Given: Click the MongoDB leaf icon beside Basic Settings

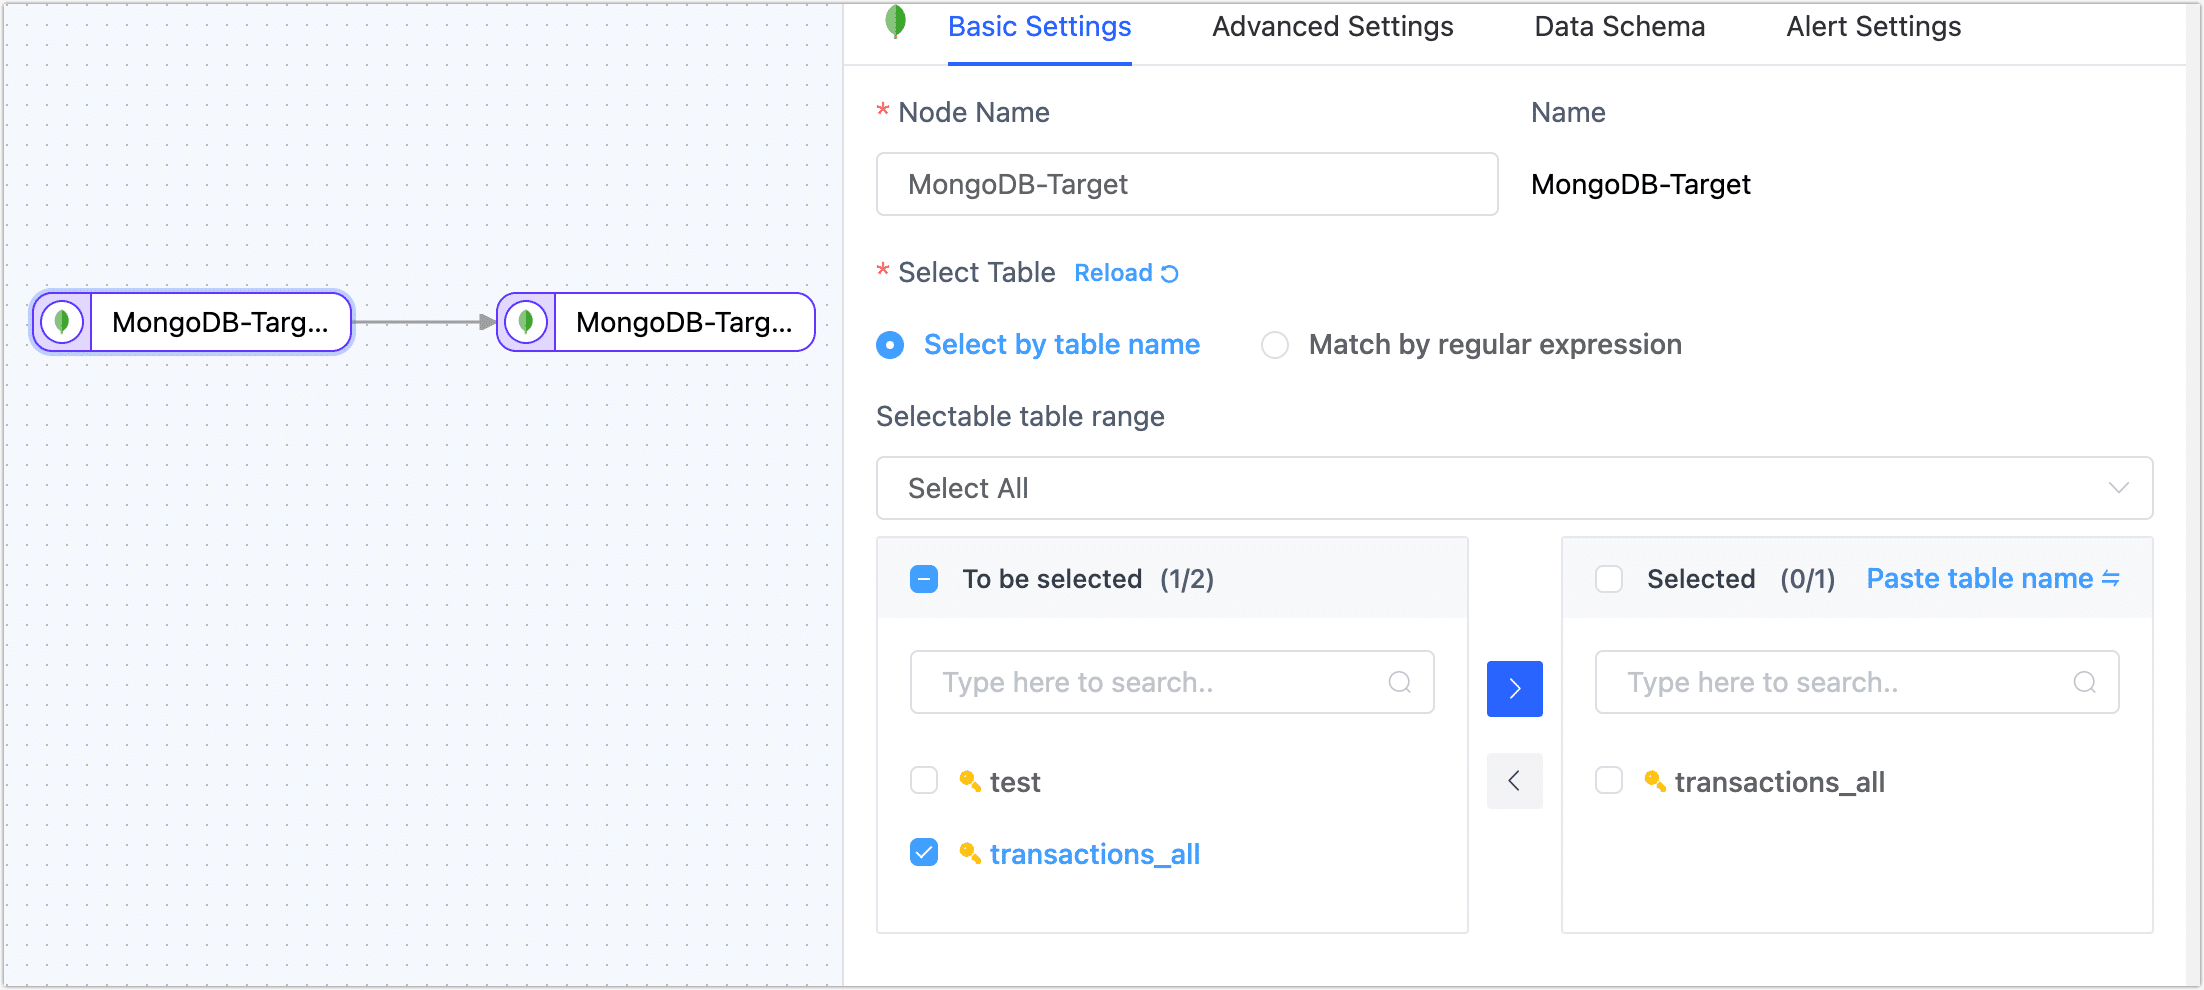Looking at the screenshot, I should coord(895,22).
